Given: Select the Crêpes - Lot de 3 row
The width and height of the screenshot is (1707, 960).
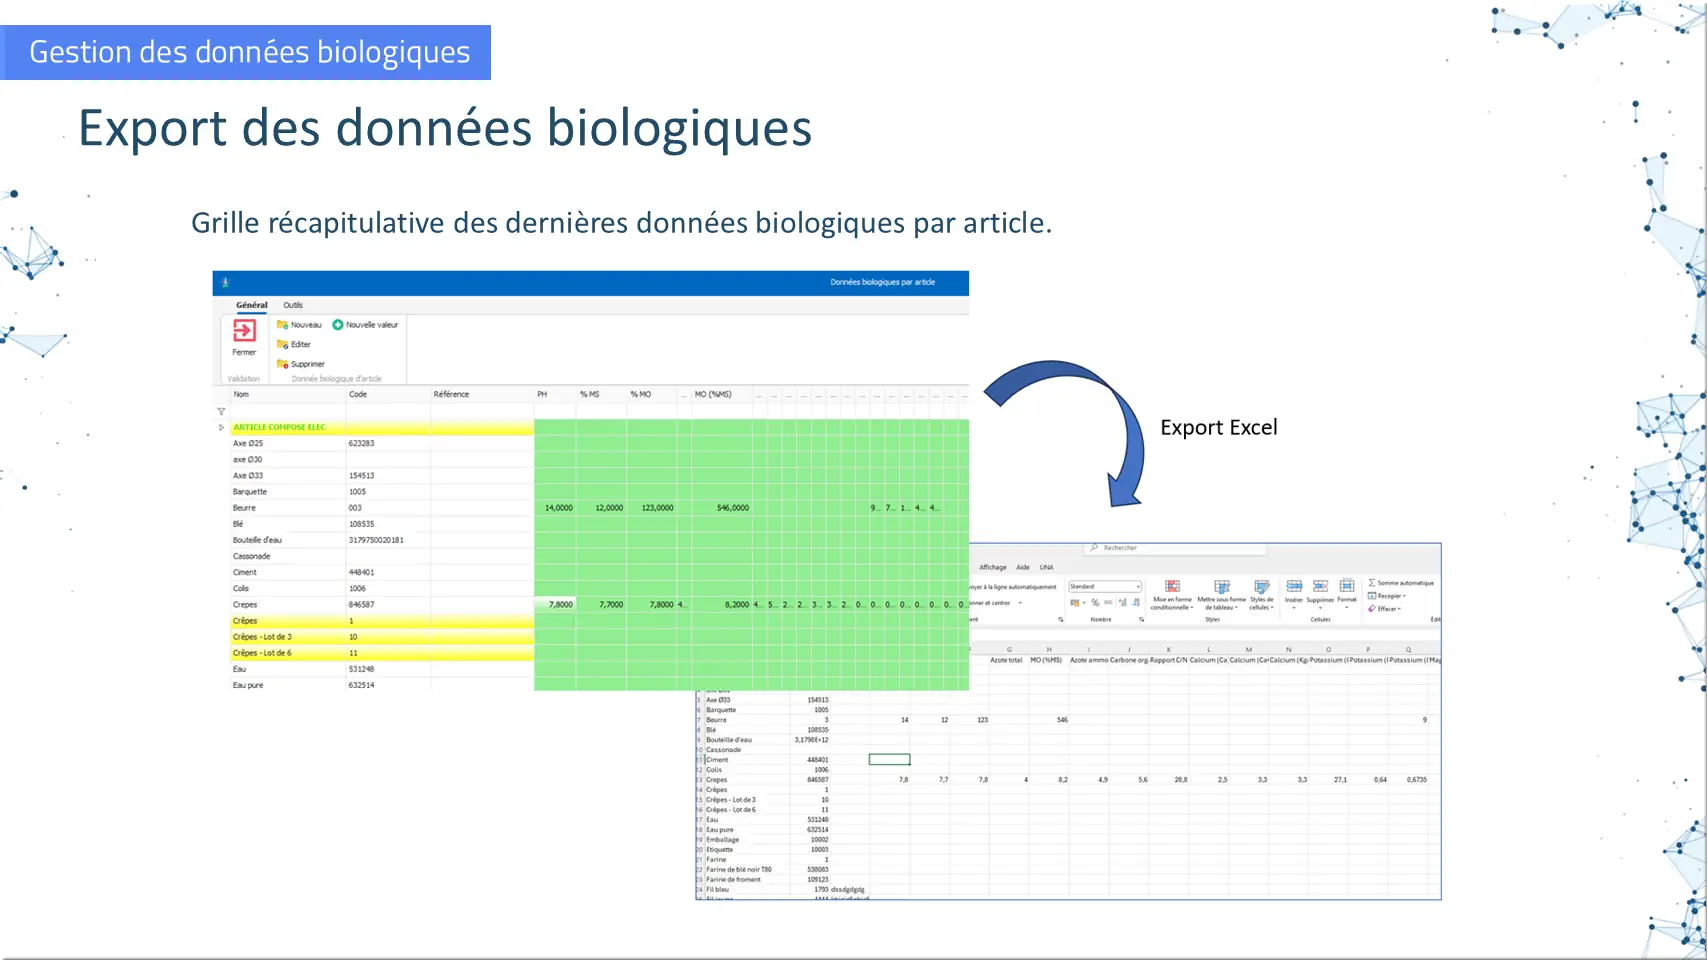Looking at the screenshot, I should (x=263, y=637).
